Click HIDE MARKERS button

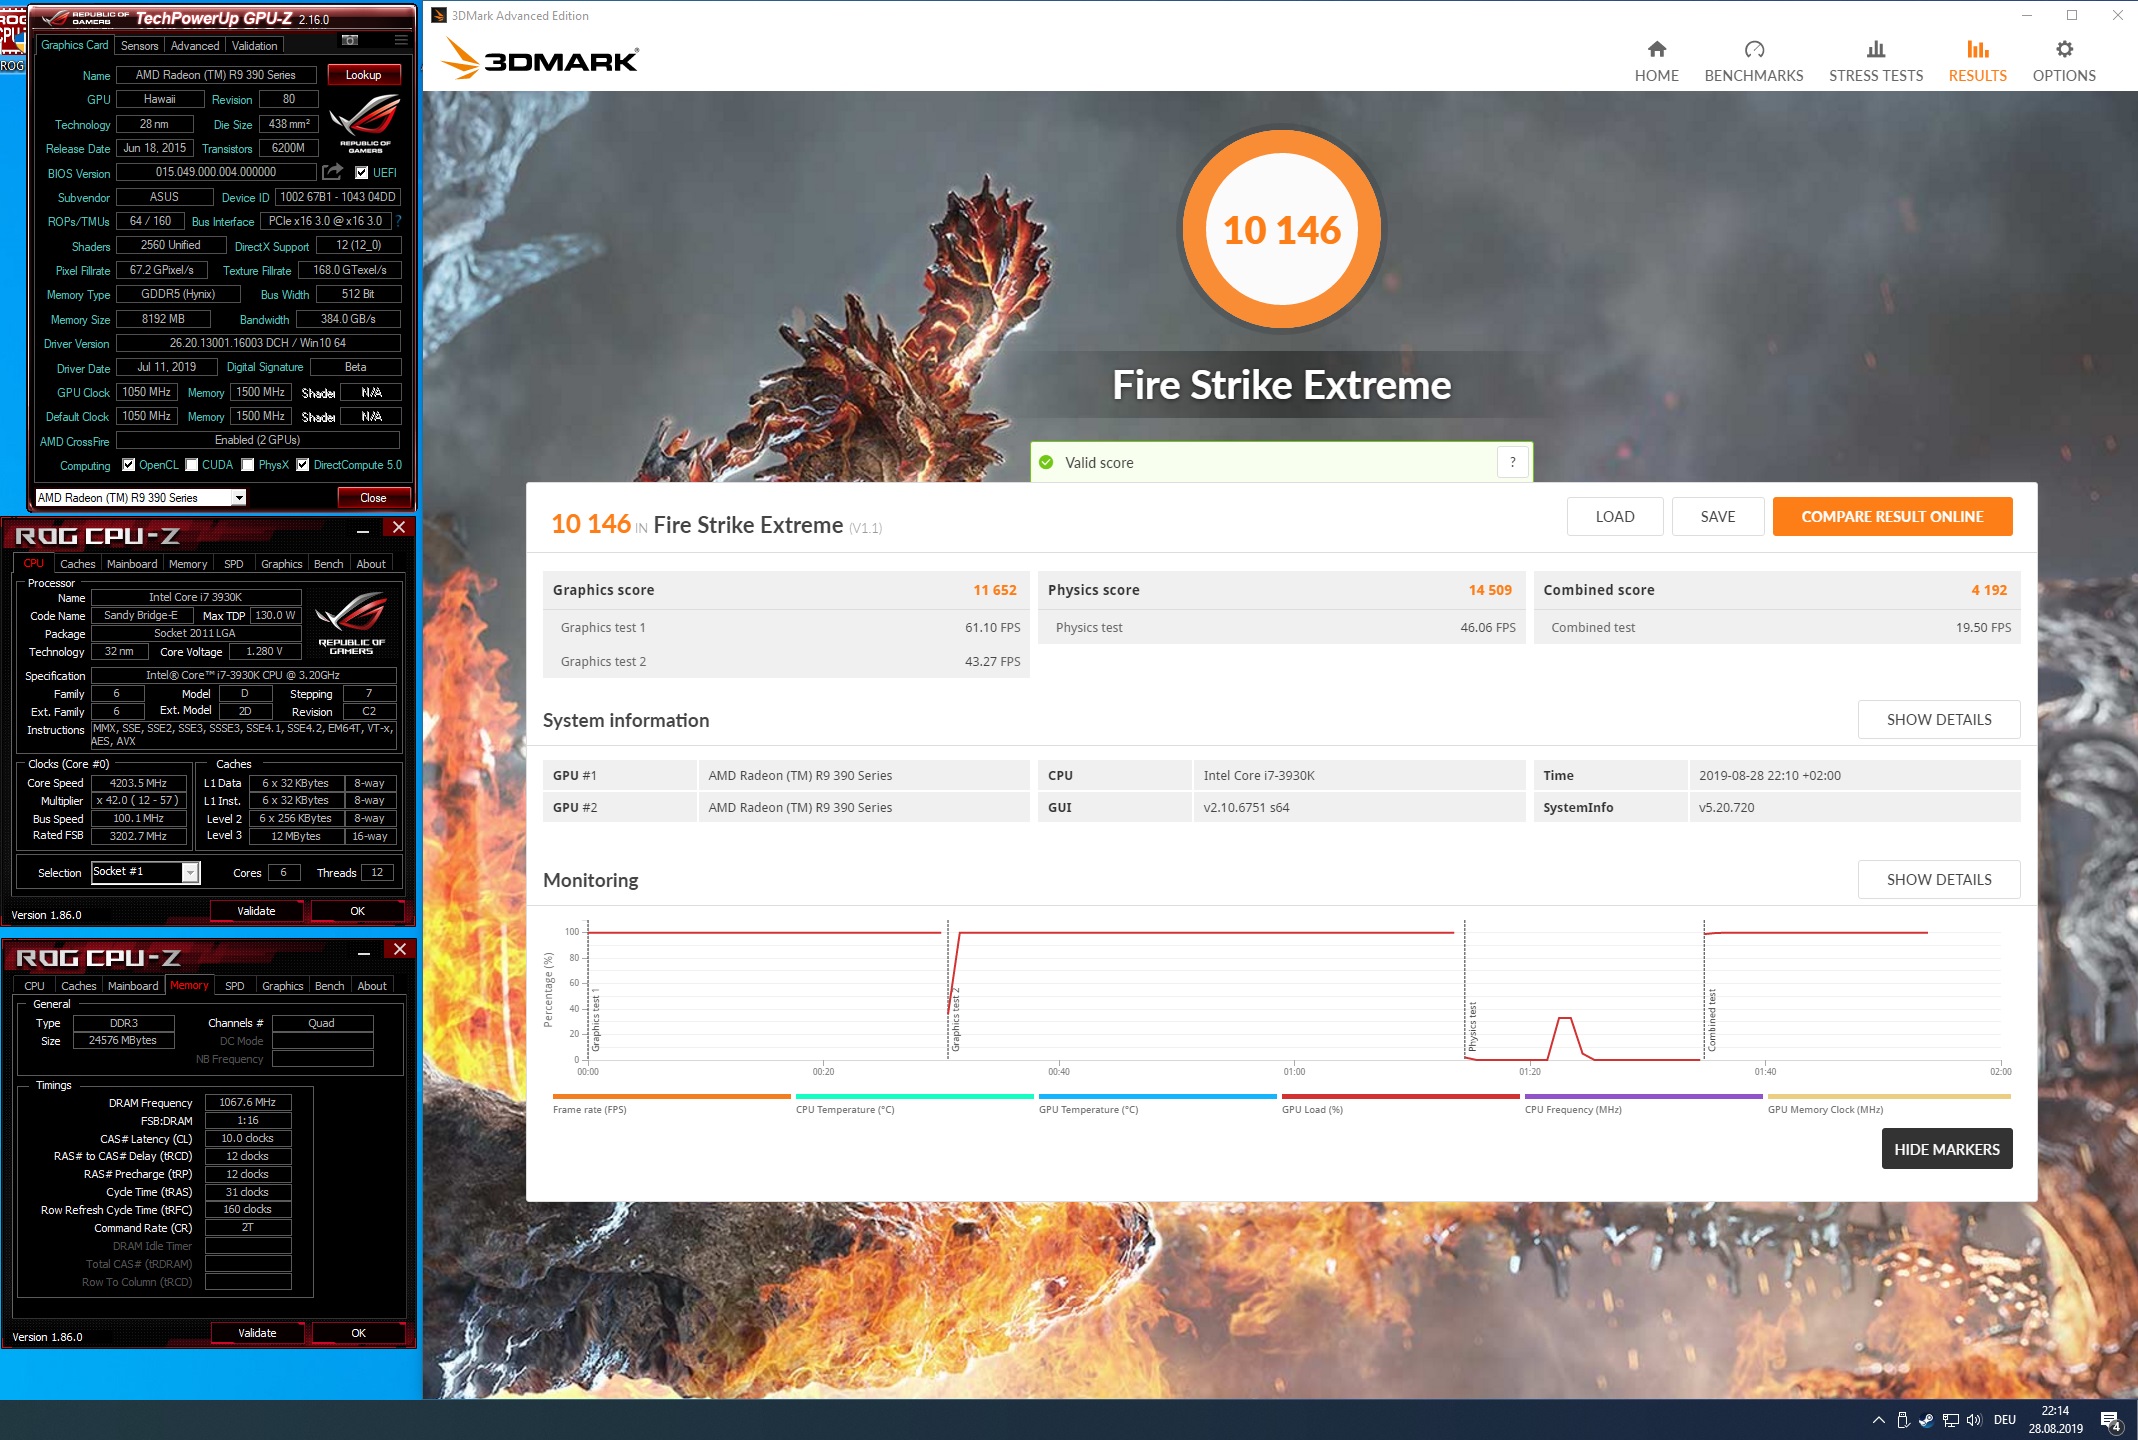(1947, 1149)
